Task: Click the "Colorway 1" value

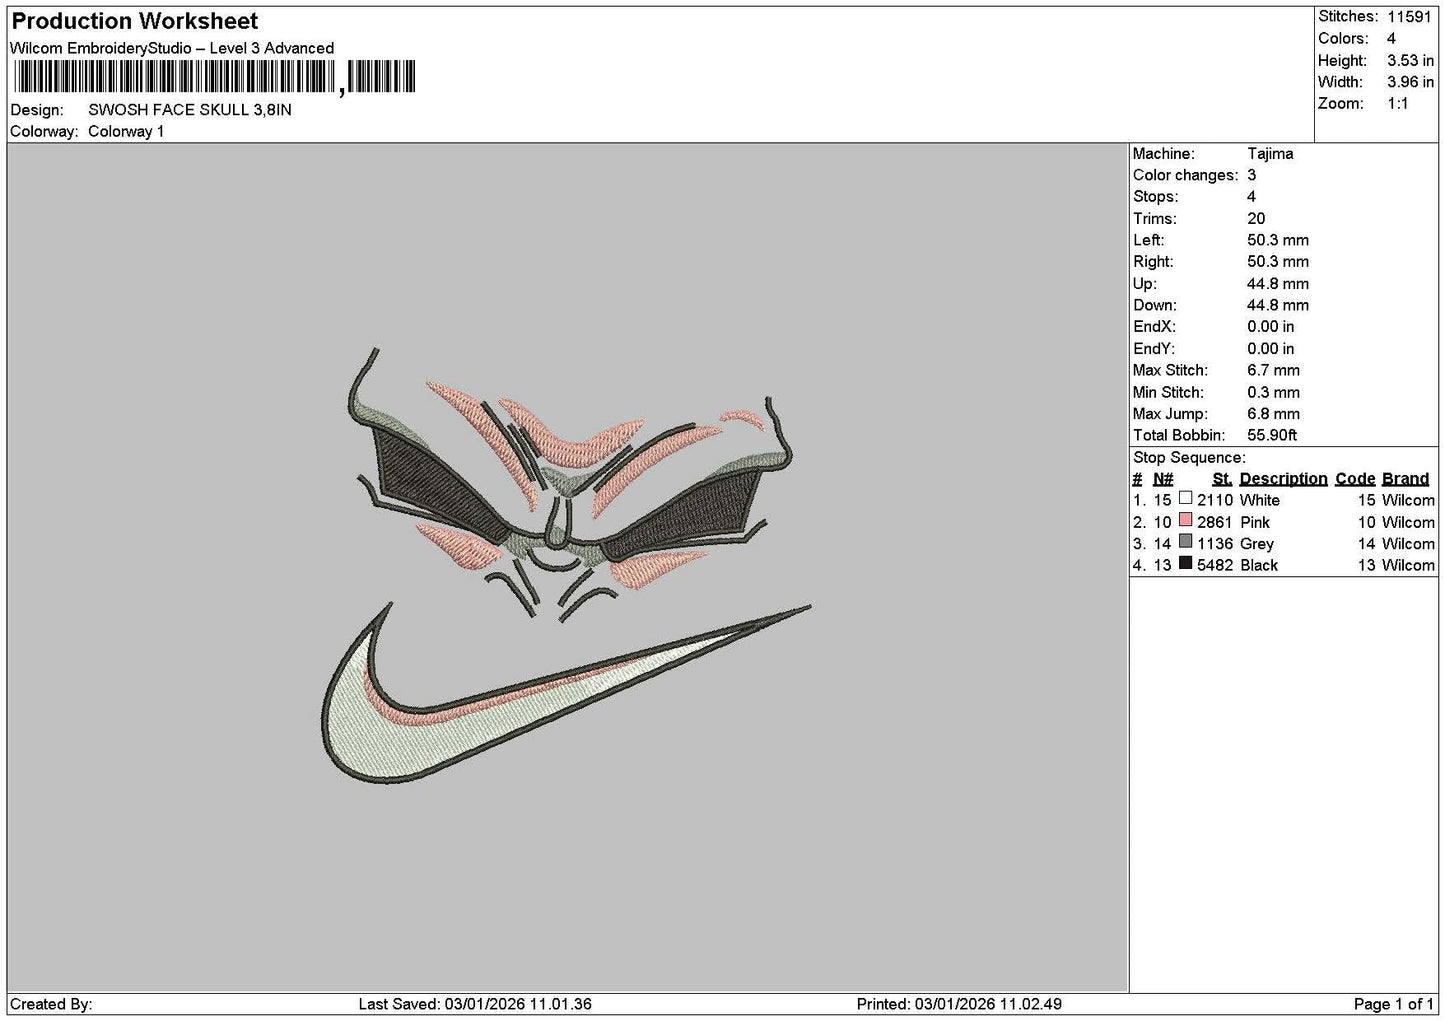Action: 126,132
